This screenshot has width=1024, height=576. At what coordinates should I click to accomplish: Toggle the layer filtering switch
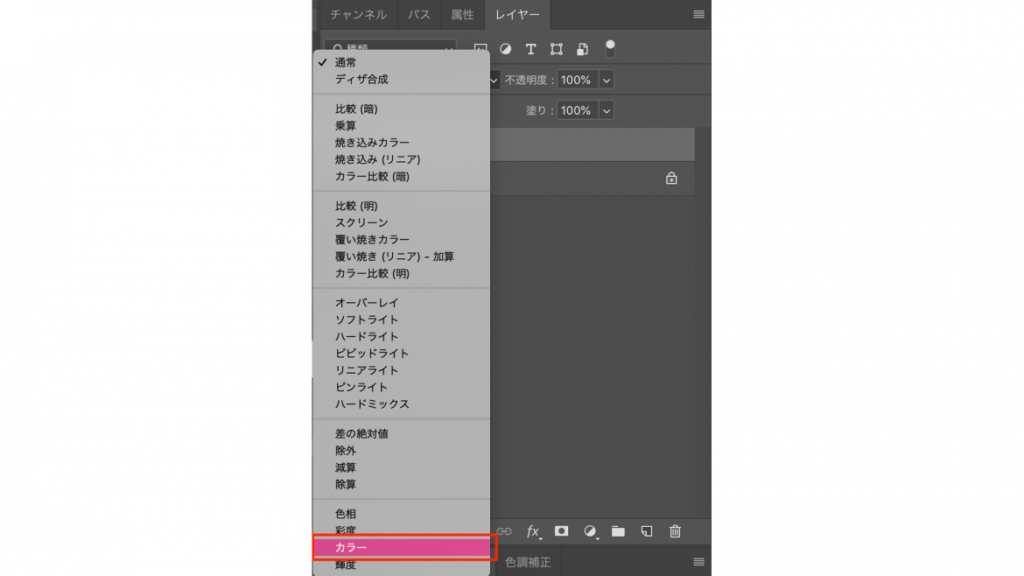pyautogui.click(x=610, y=48)
